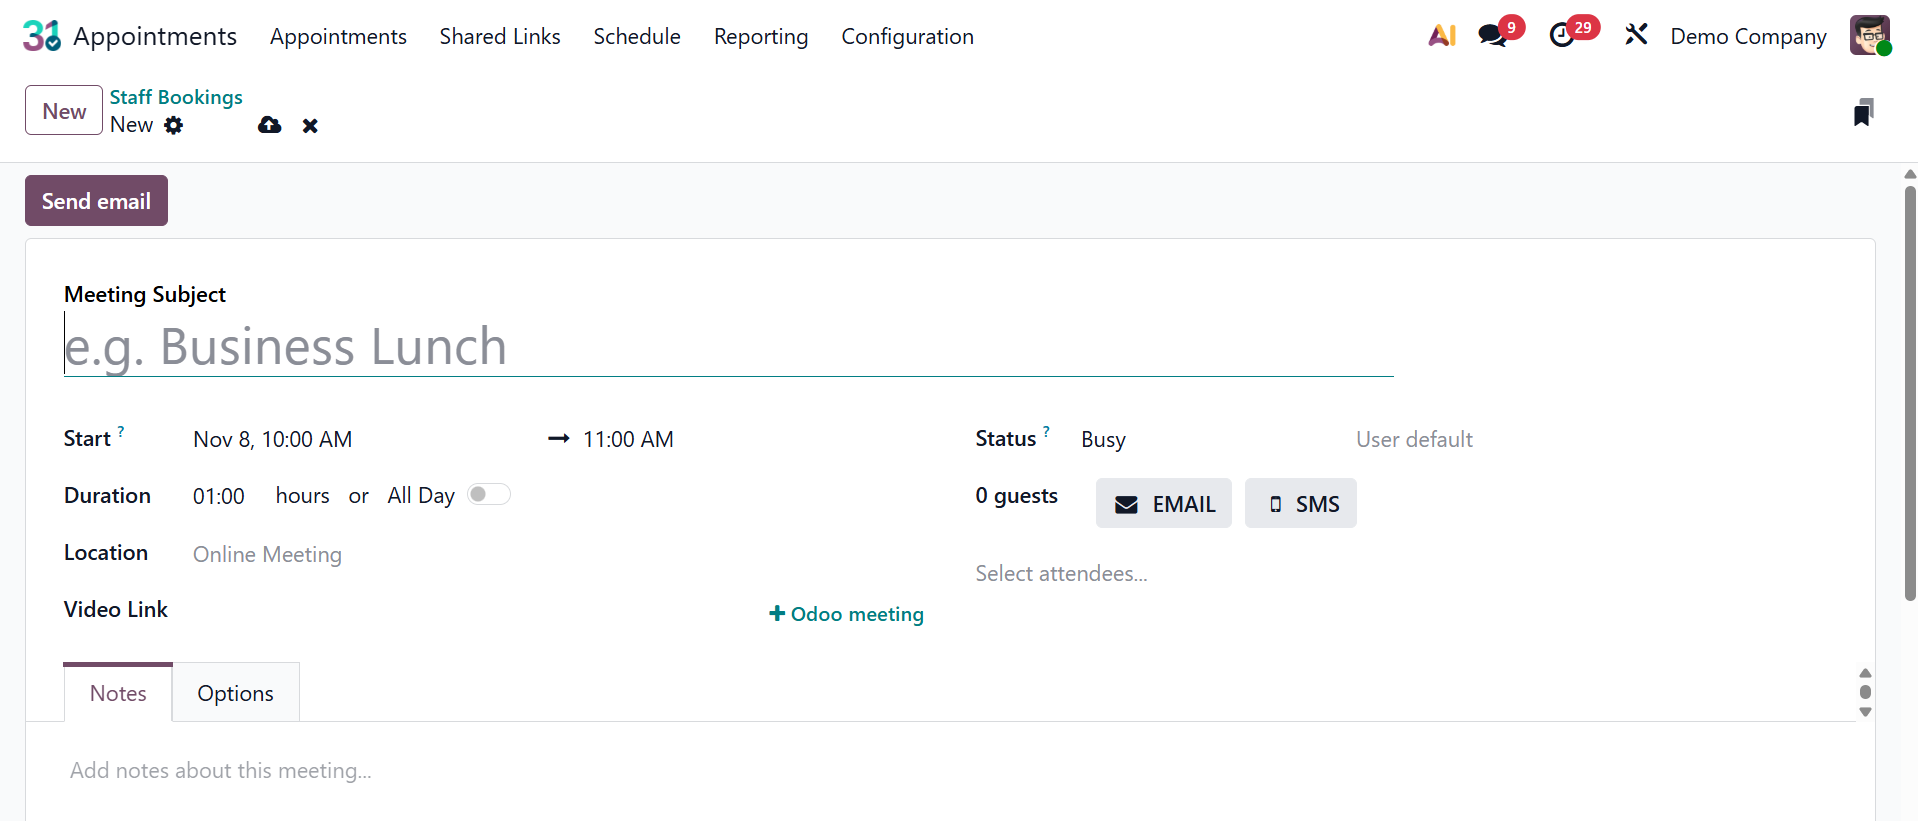The width and height of the screenshot is (1918, 821).
Task: Click the bookmark icon
Action: (x=1862, y=113)
